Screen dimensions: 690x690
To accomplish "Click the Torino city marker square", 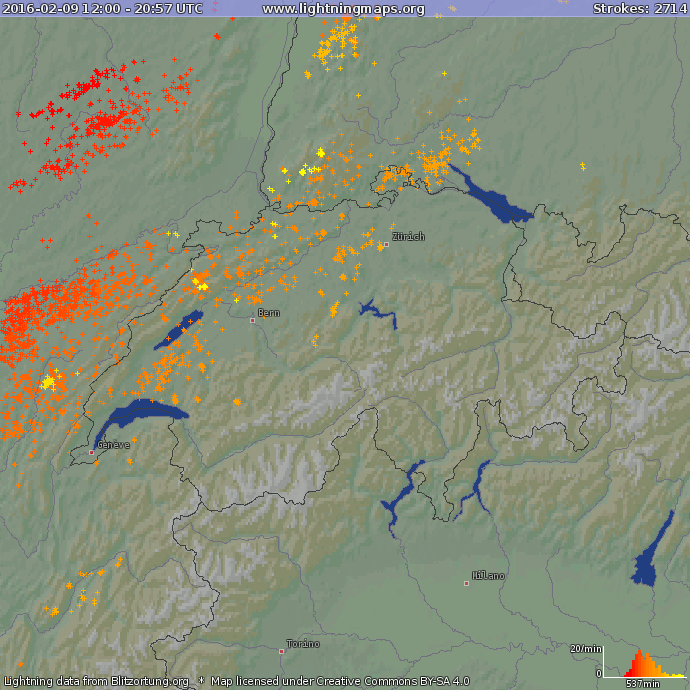I will 282,651.
